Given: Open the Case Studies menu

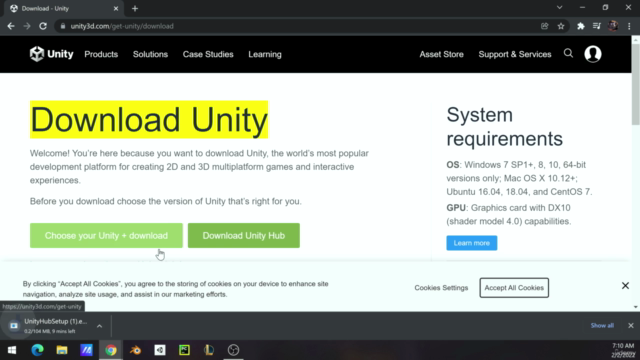Looking at the screenshot, I should click(x=208, y=54).
